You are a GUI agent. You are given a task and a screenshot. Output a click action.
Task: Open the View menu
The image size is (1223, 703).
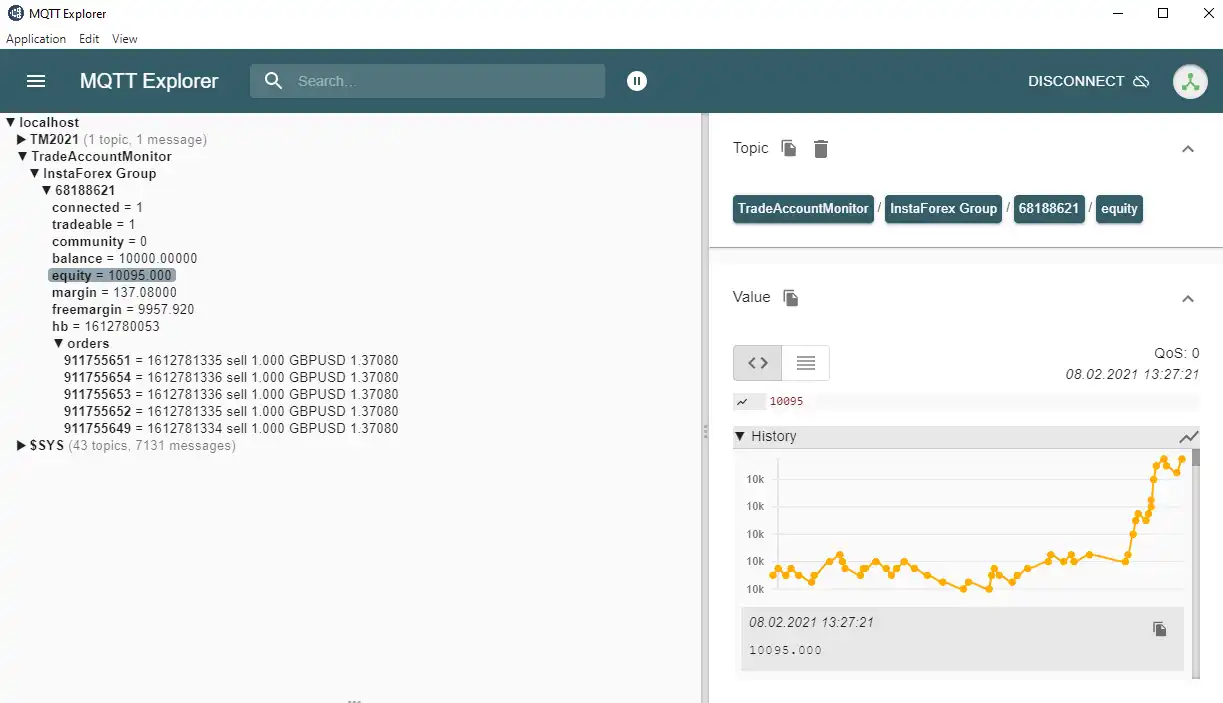point(125,39)
